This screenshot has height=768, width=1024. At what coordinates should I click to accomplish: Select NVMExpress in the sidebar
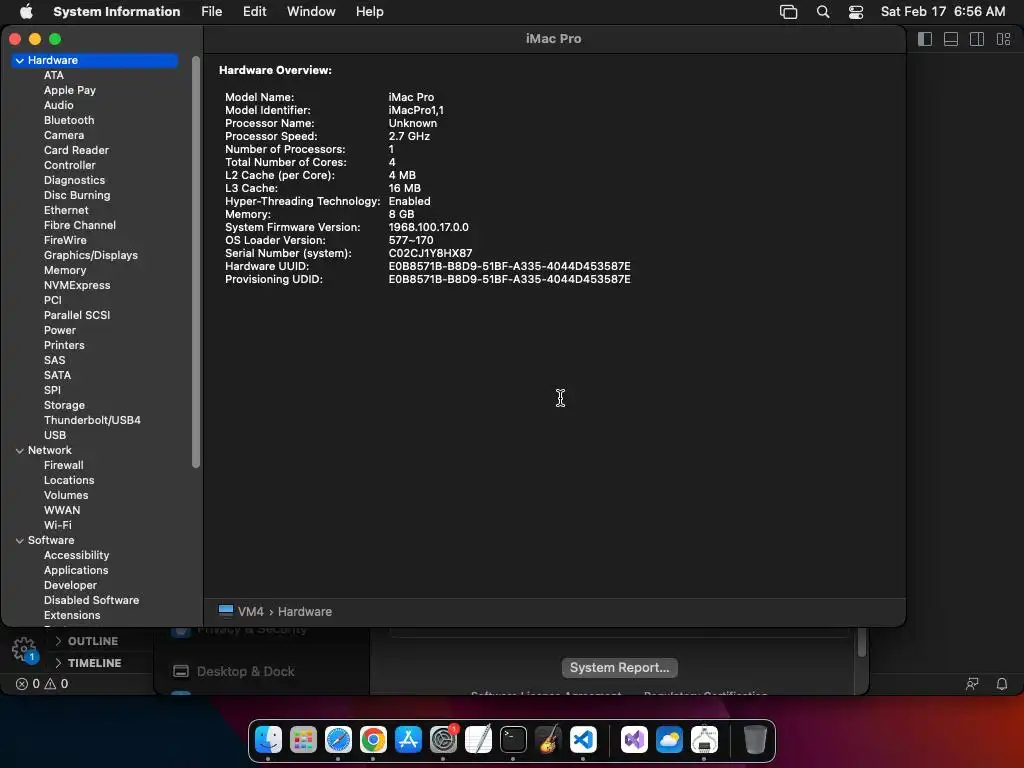click(x=77, y=285)
